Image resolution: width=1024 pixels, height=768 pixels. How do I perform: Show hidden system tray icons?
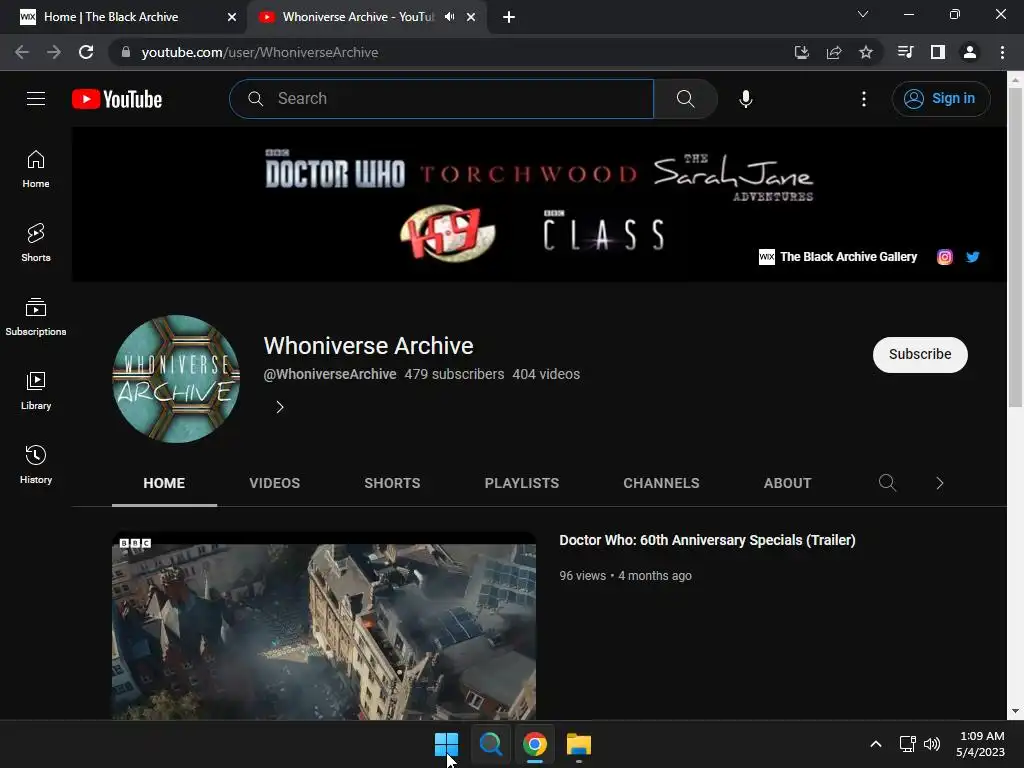(x=876, y=744)
